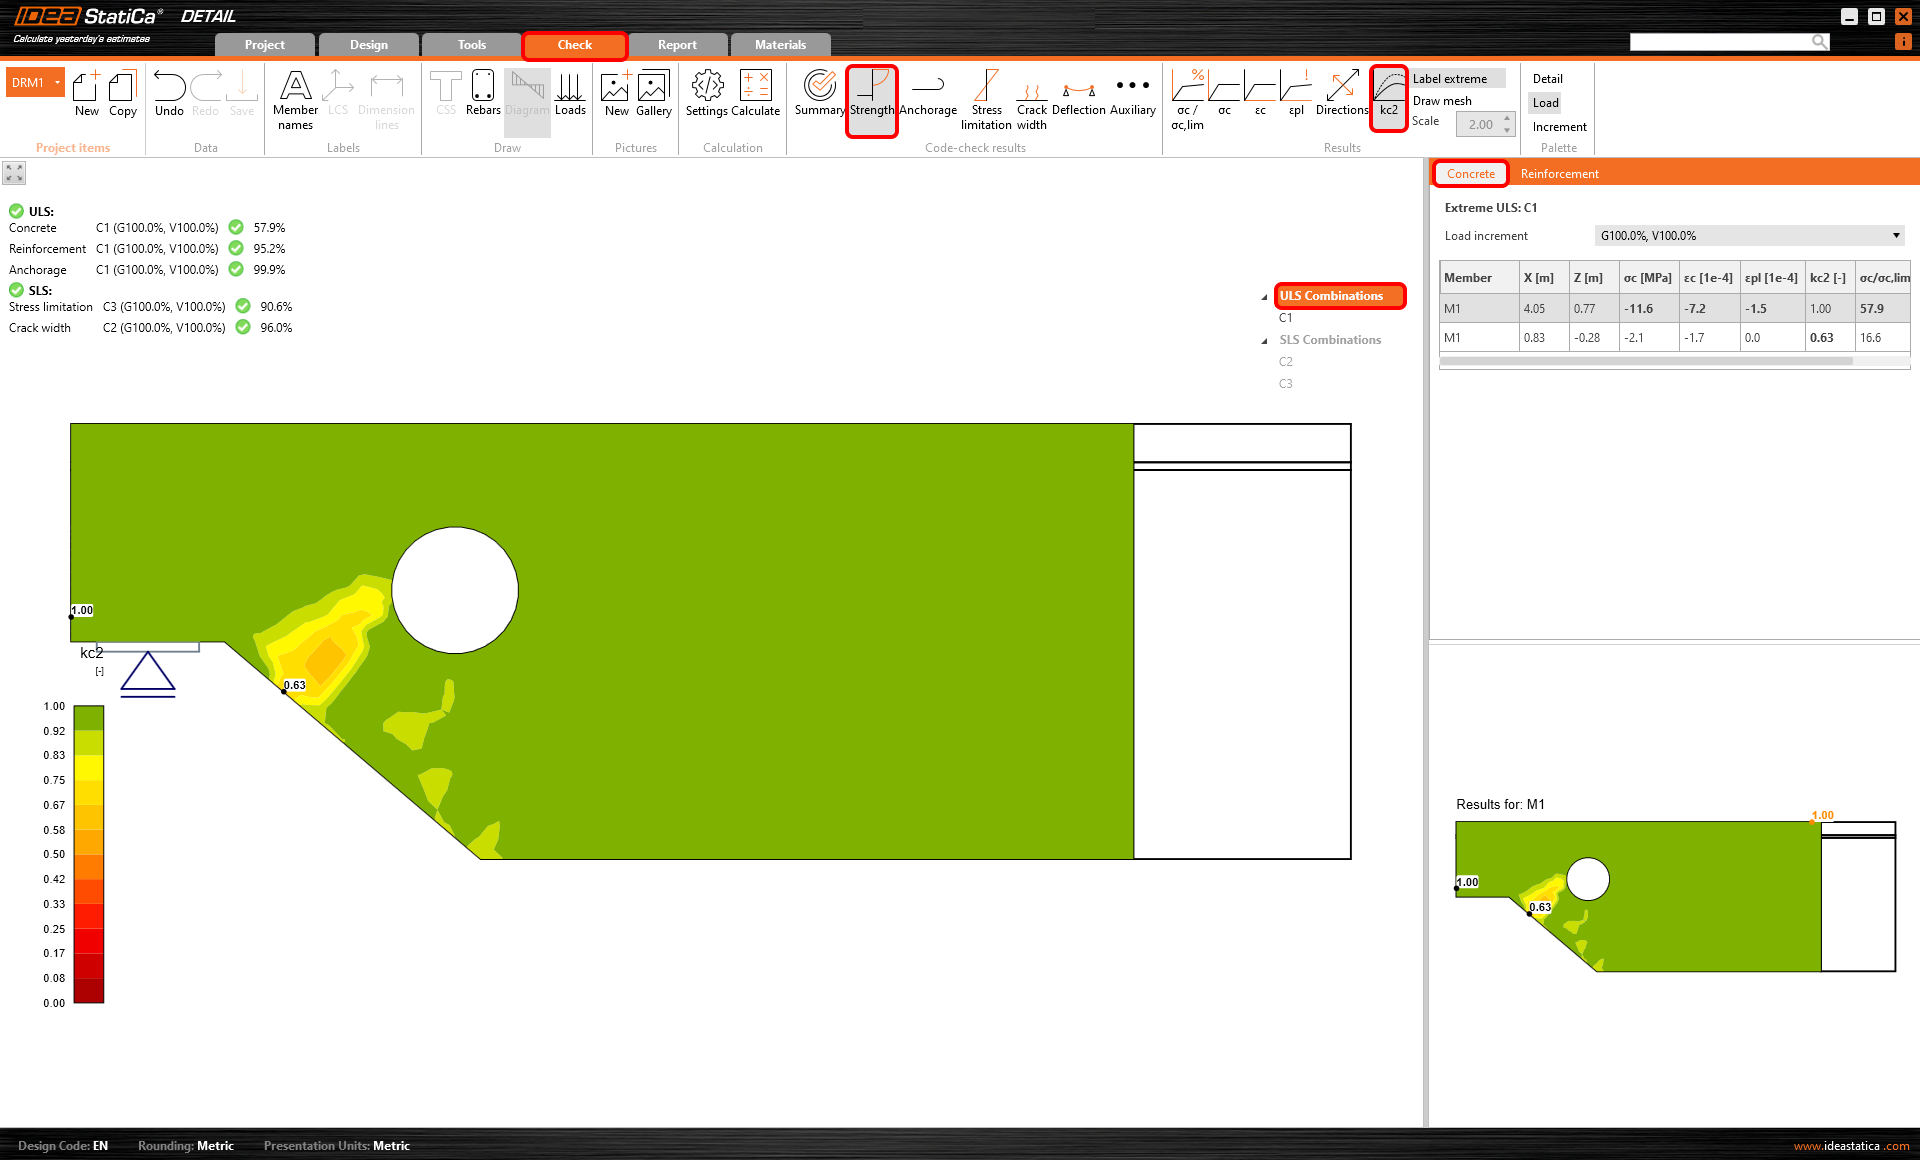Show Deflection results
This screenshot has width=1920, height=1160.
point(1078,95)
